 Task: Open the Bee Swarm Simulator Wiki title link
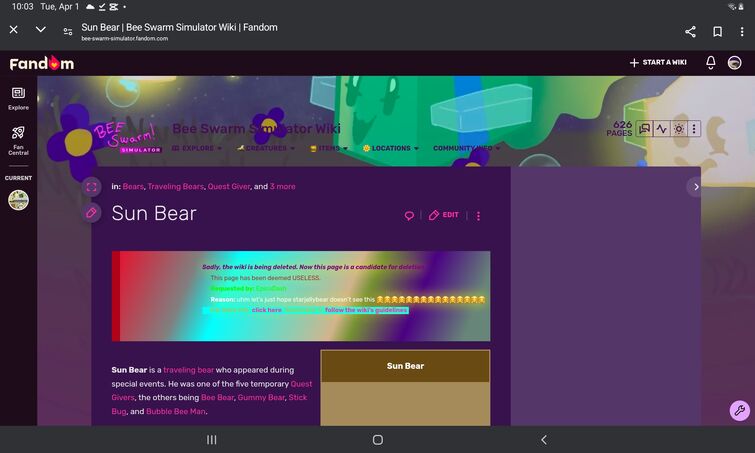(x=256, y=129)
